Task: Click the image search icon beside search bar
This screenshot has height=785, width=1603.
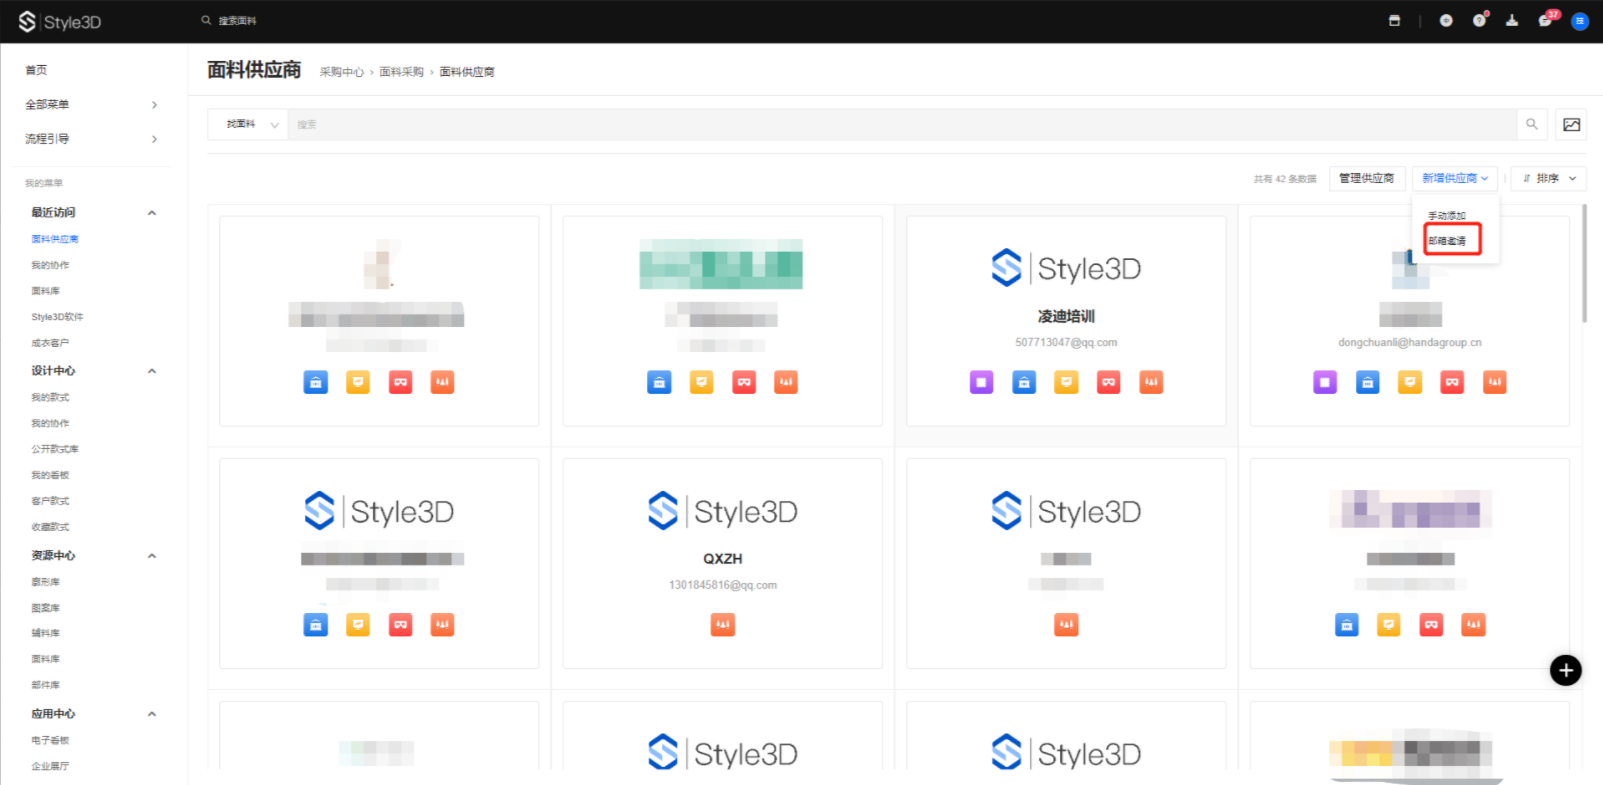Action: 1571,125
